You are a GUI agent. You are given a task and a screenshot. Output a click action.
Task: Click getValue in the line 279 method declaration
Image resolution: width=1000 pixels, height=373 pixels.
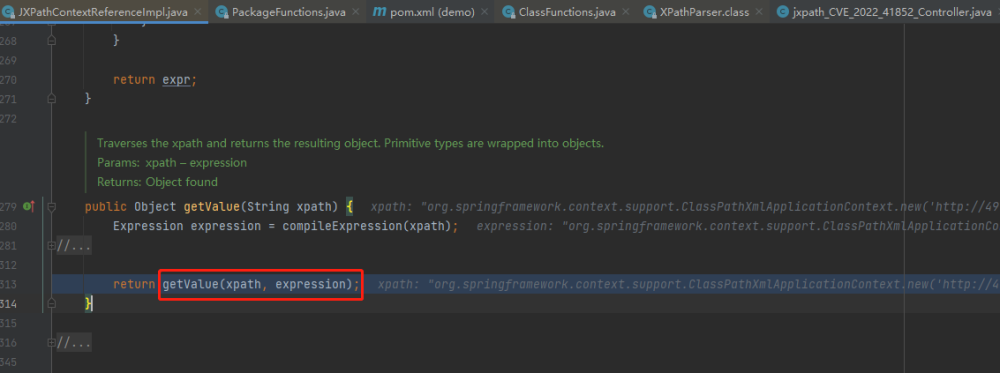[212, 207]
